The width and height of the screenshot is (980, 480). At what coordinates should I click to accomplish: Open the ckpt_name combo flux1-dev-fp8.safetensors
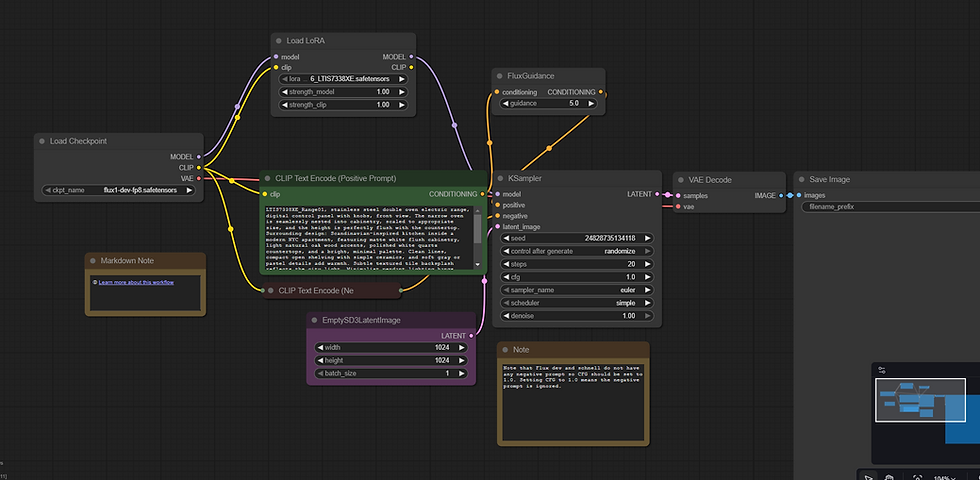click(118, 190)
